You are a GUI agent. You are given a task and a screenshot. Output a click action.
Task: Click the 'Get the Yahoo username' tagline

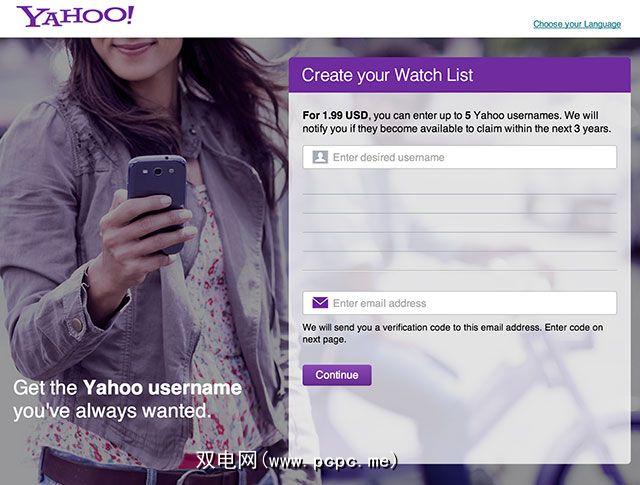[127, 387]
